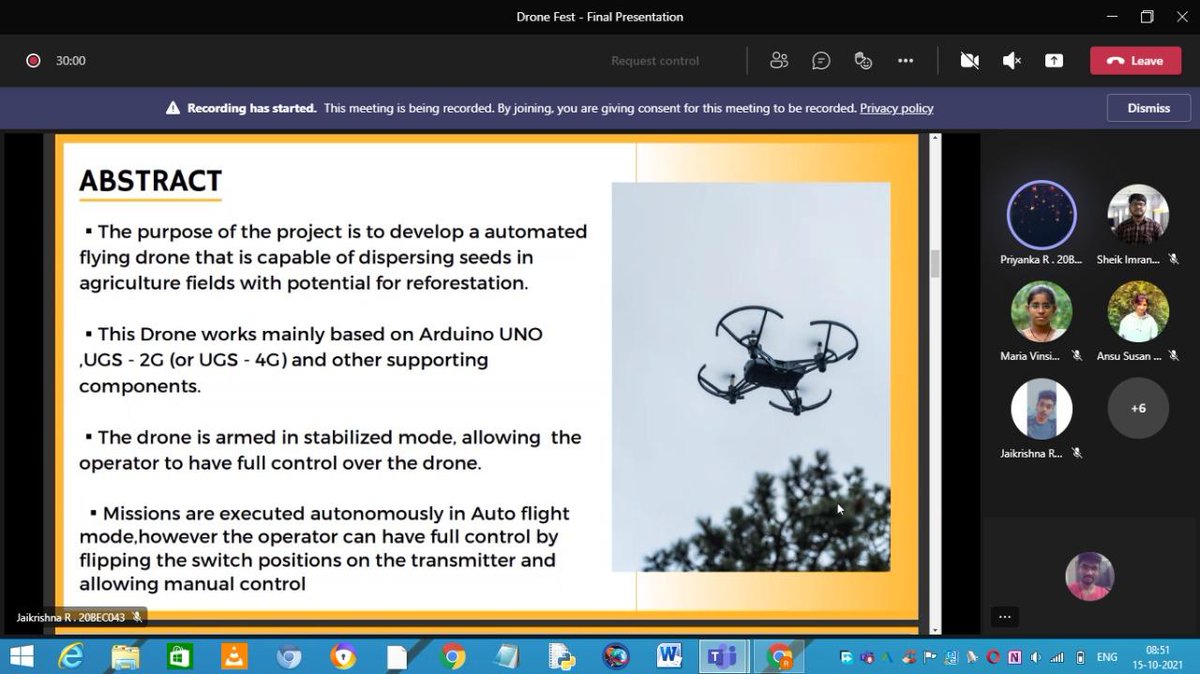The width and height of the screenshot is (1200, 674).
Task: Click the warning icon in the recording banner
Action: point(173,108)
